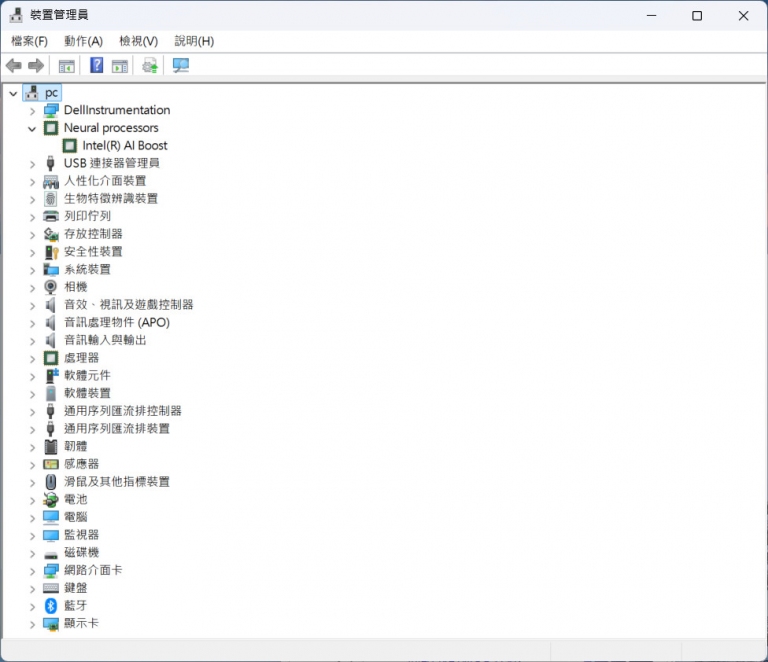
Task: Click the scan for hardware changes monitor icon
Action: tap(181, 66)
